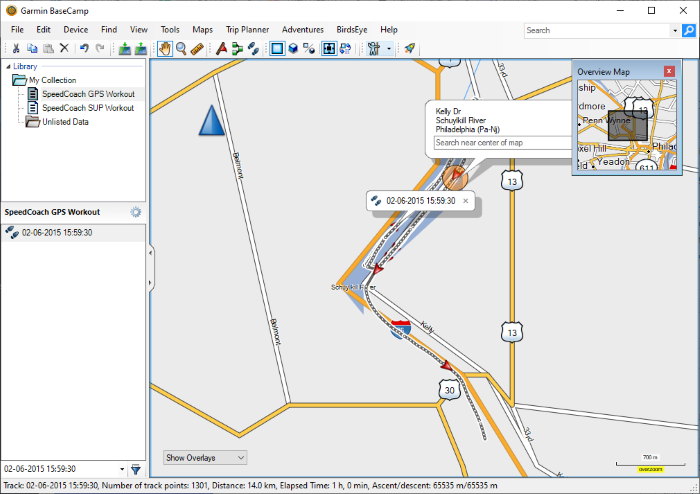
Task: Toggle the 3D map view button
Action: tap(293, 48)
